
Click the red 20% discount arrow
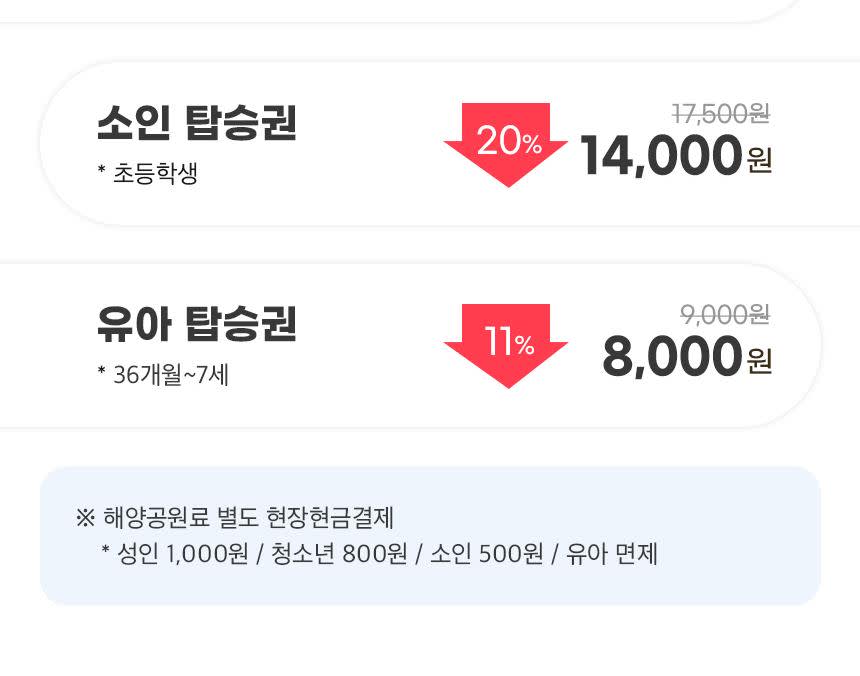click(507, 142)
